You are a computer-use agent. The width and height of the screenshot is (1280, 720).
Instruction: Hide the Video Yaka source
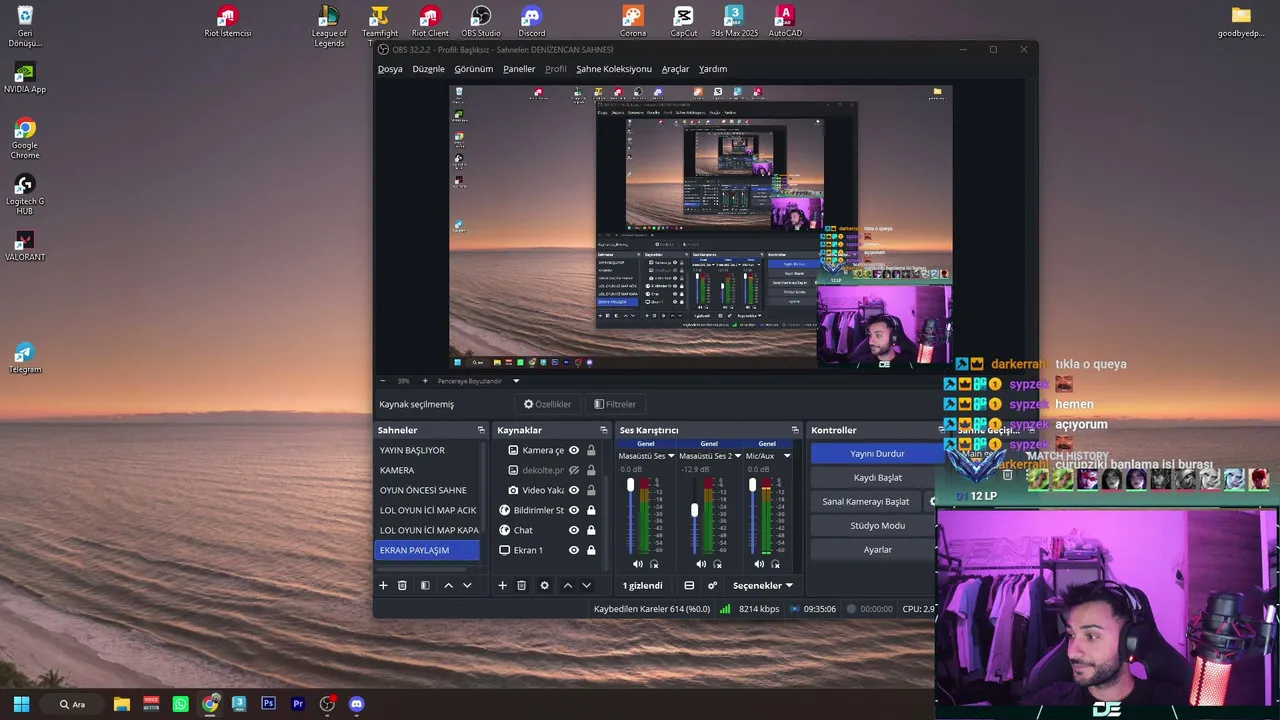(x=574, y=490)
